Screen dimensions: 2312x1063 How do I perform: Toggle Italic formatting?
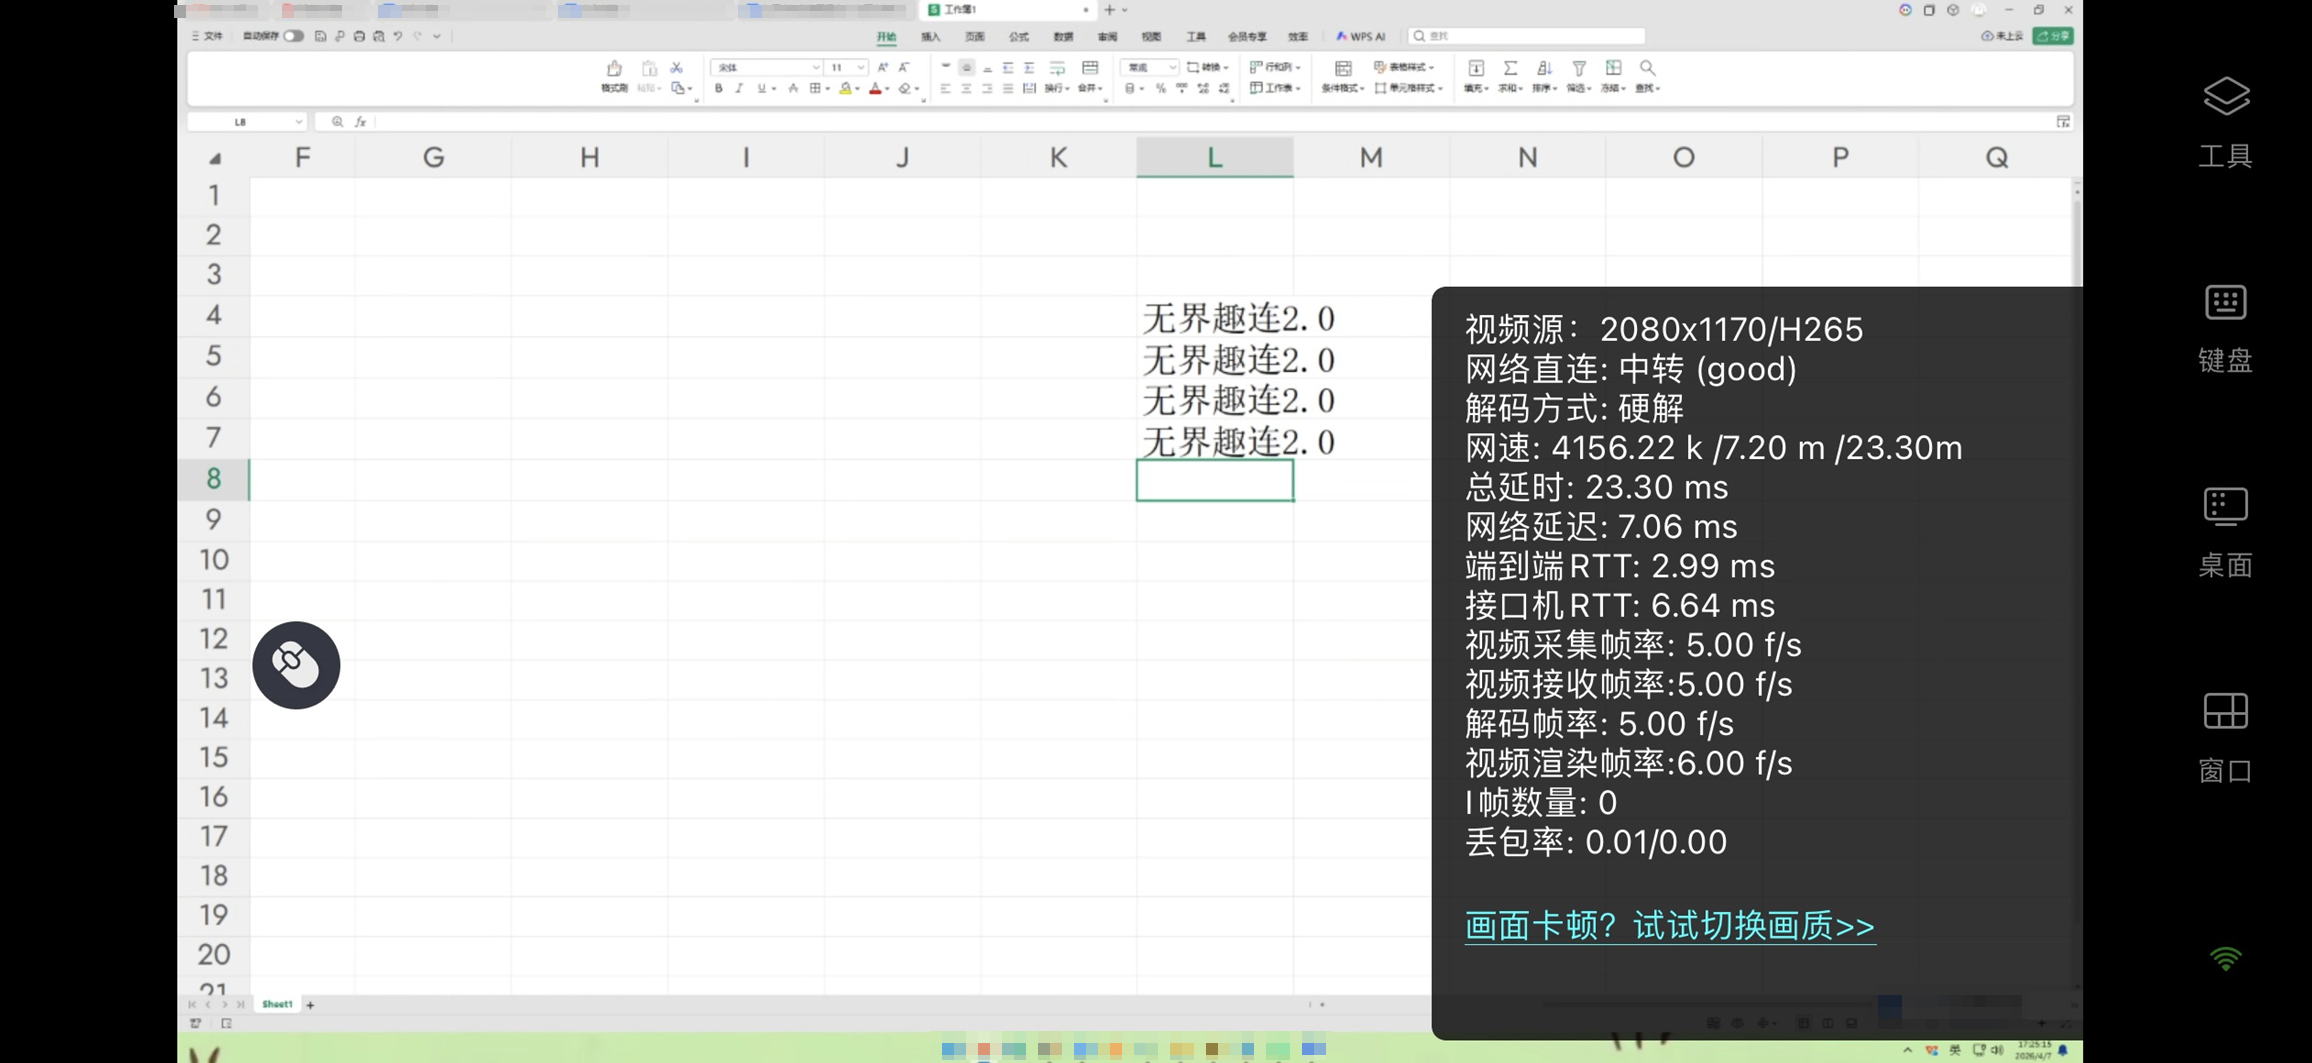(739, 89)
